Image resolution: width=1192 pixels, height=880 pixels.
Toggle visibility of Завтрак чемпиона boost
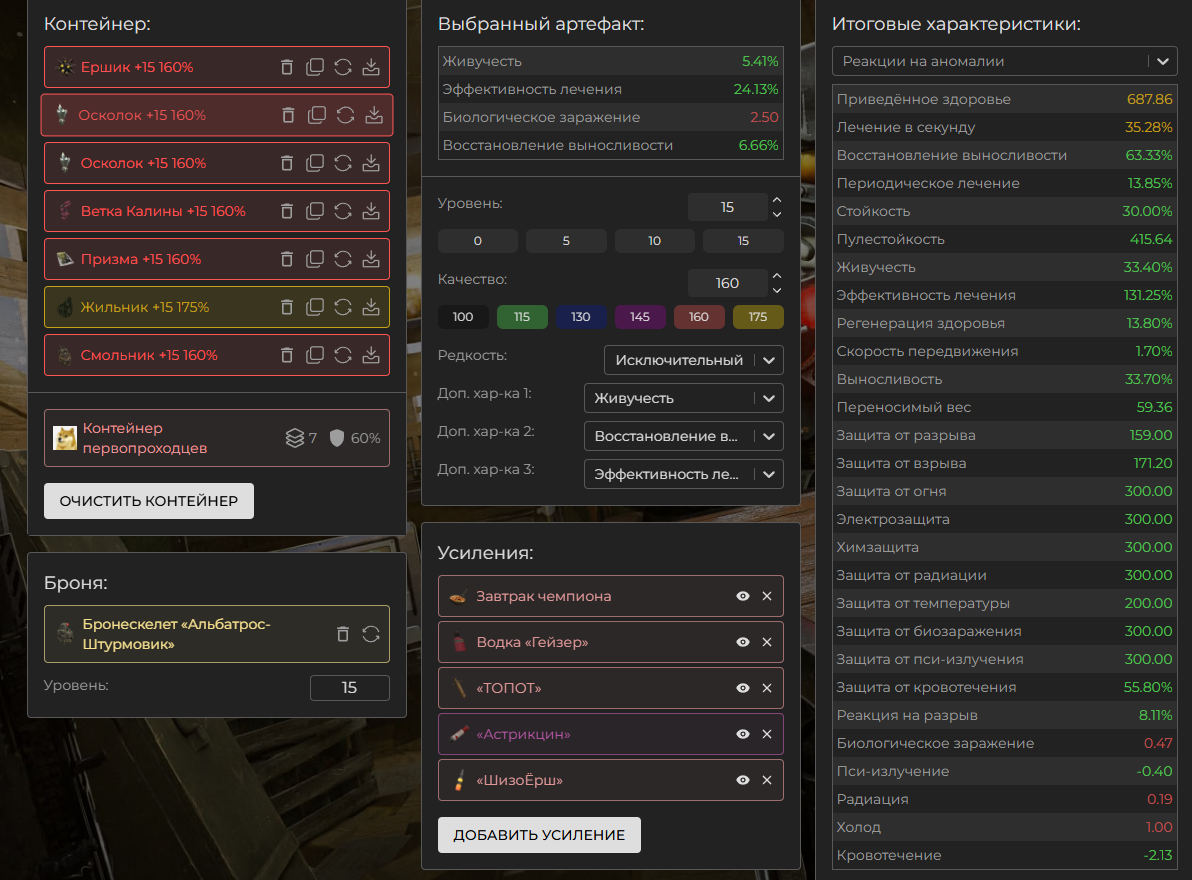coord(743,596)
